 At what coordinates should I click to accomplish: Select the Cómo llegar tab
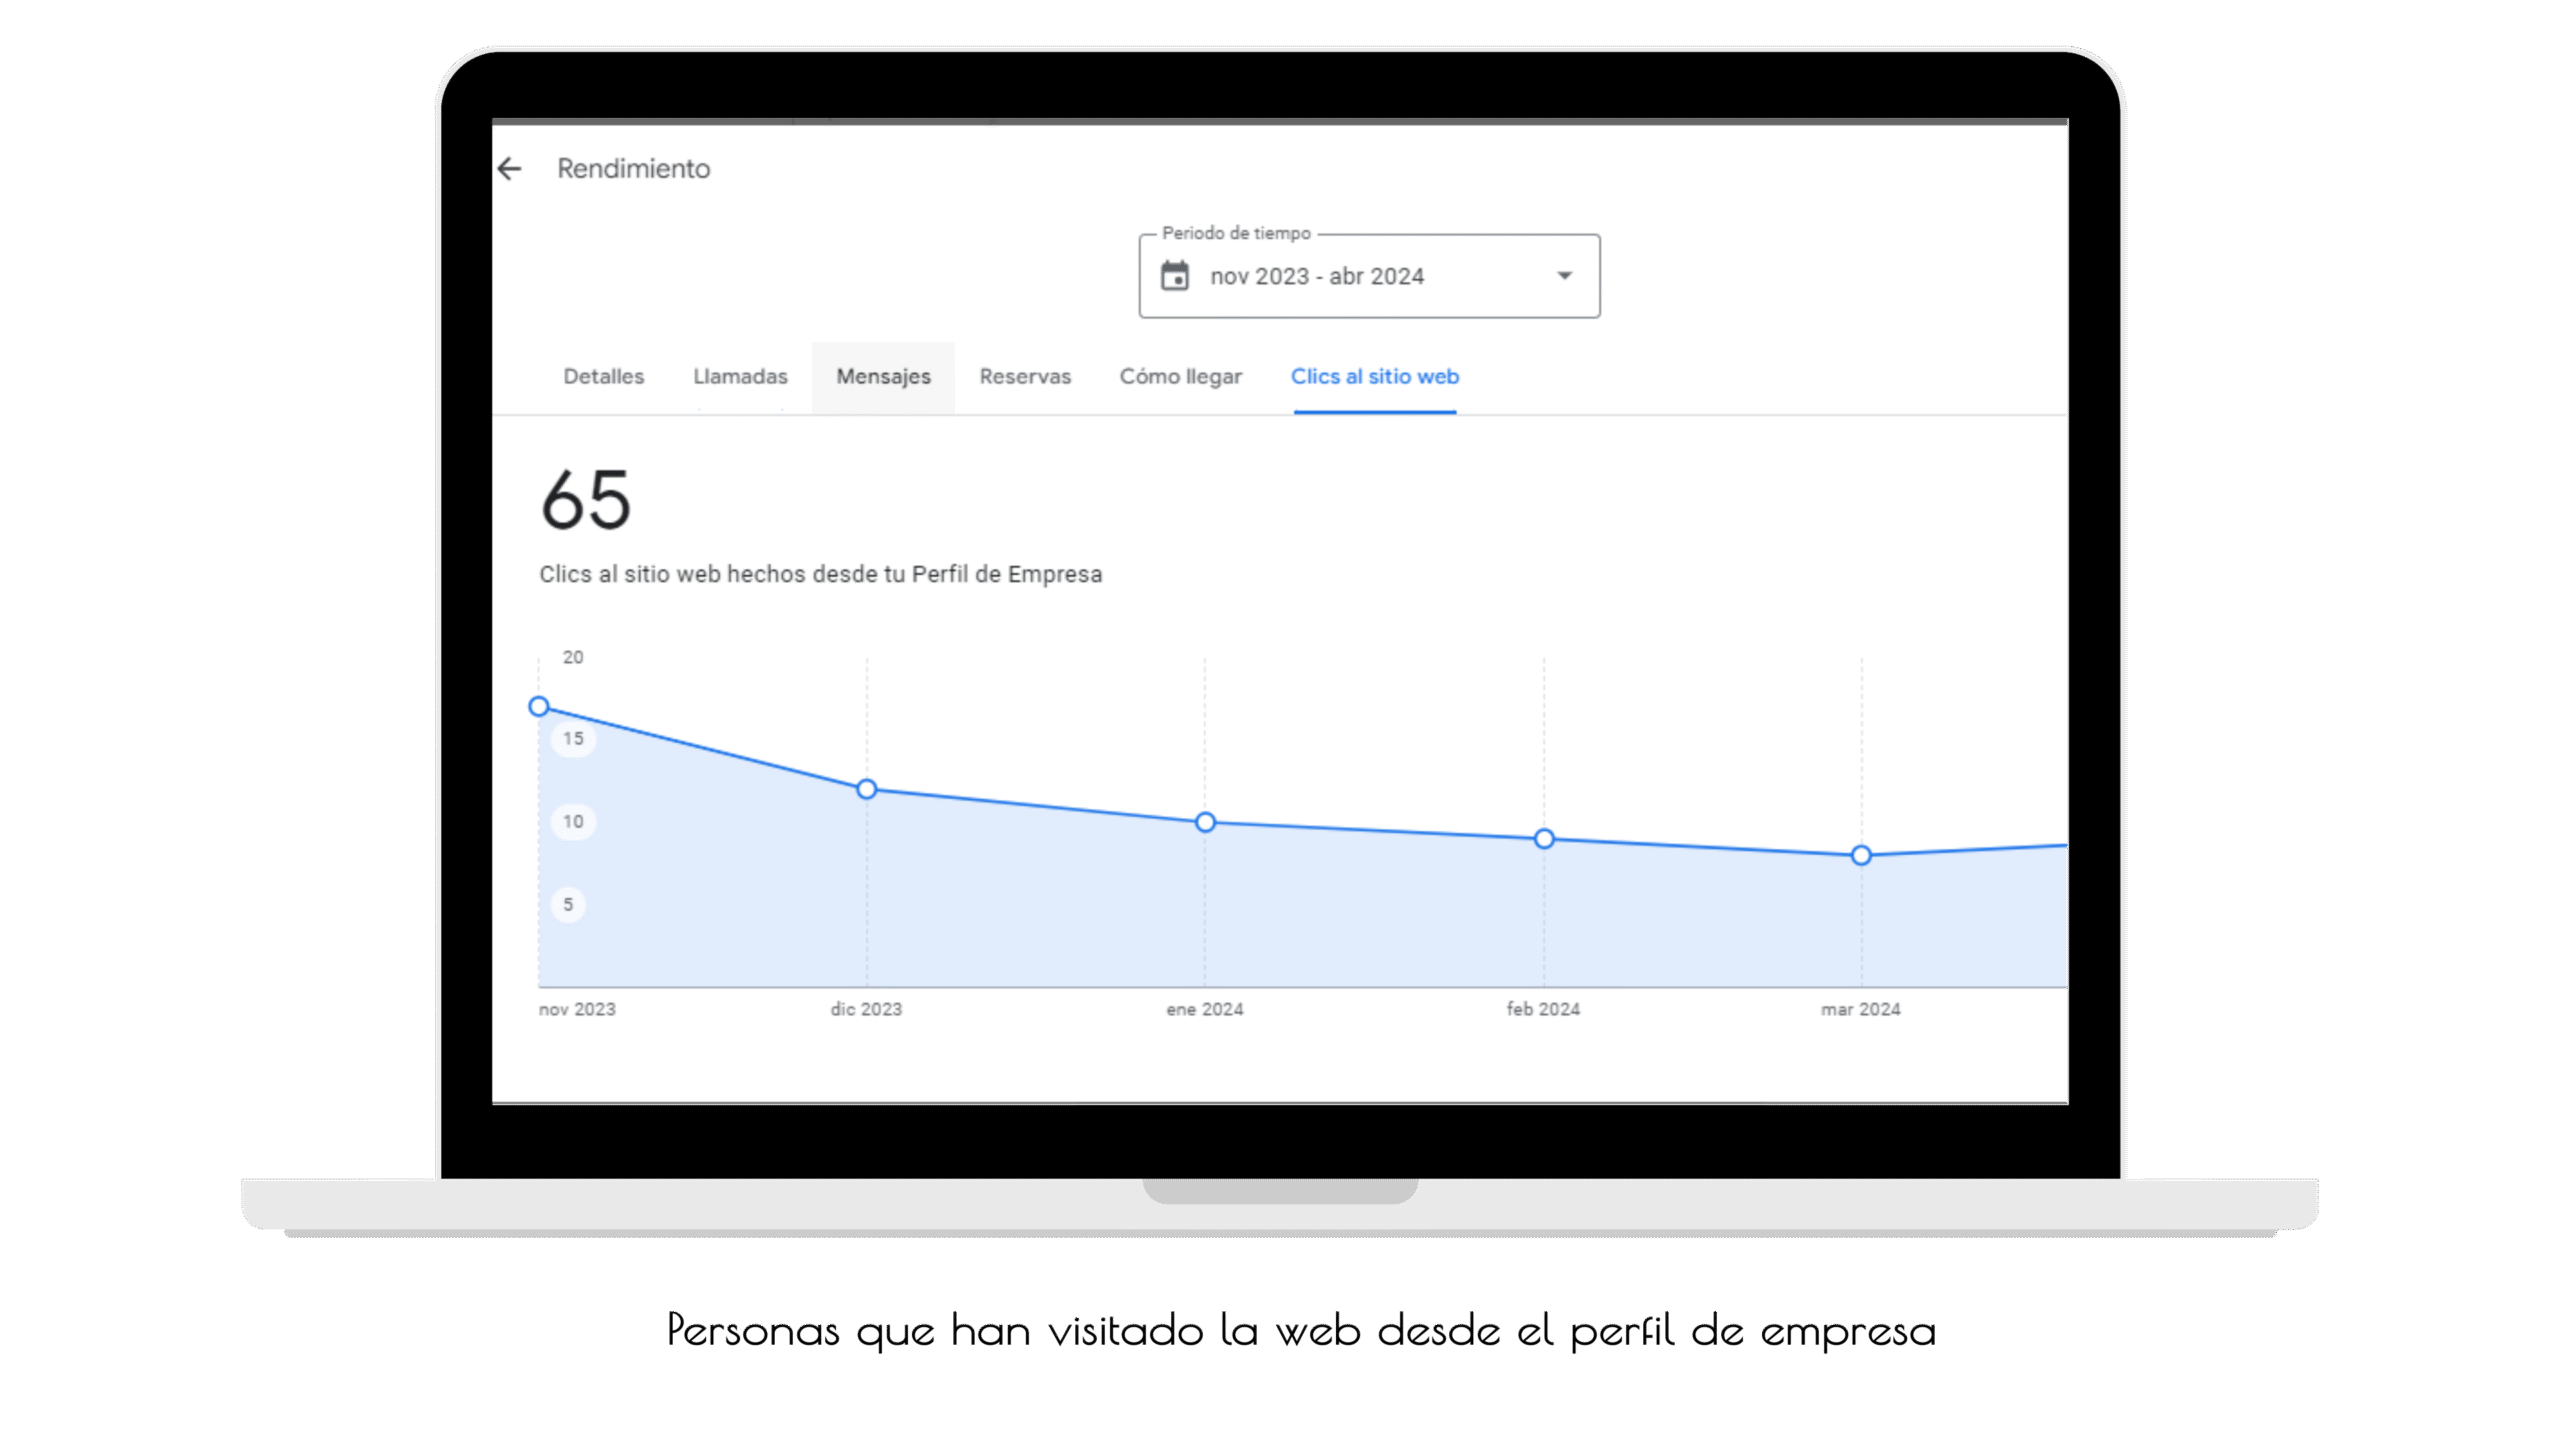click(x=1181, y=377)
